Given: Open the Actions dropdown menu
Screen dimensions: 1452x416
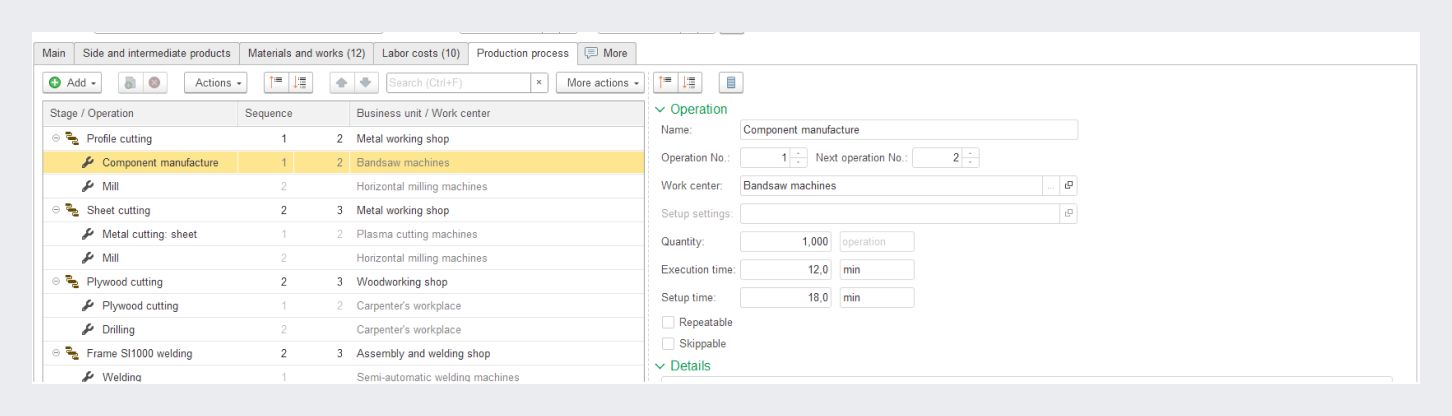Looking at the screenshot, I should [216, 83].
